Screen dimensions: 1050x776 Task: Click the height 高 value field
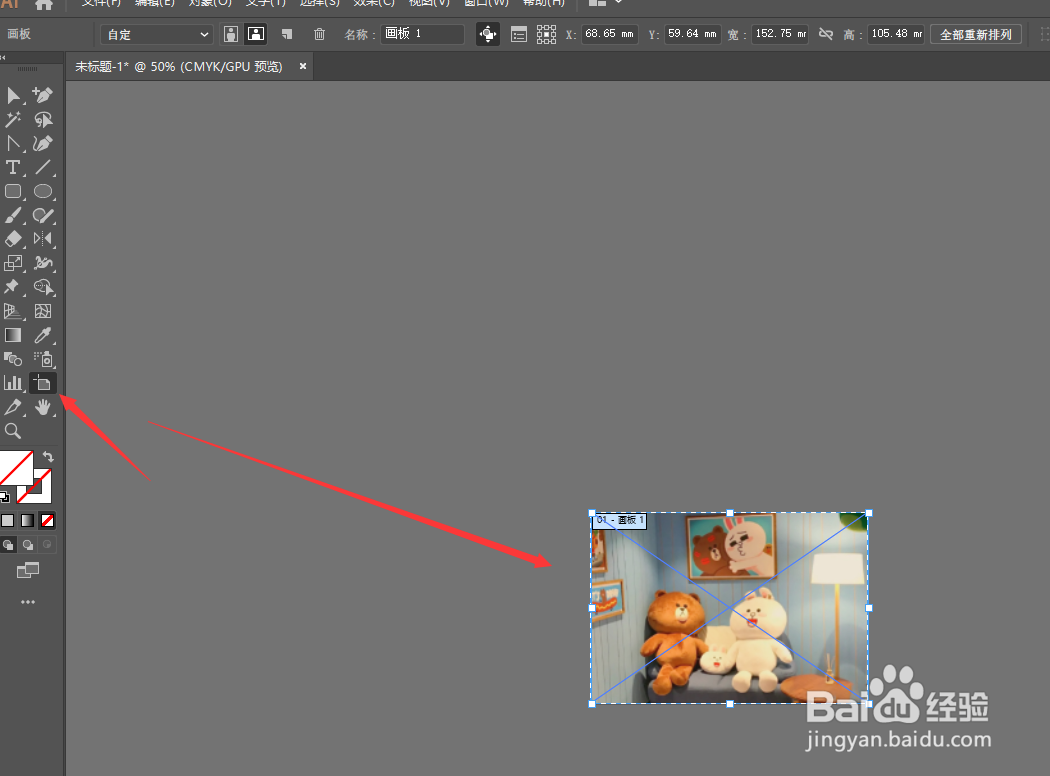click(x=896, y=33)
